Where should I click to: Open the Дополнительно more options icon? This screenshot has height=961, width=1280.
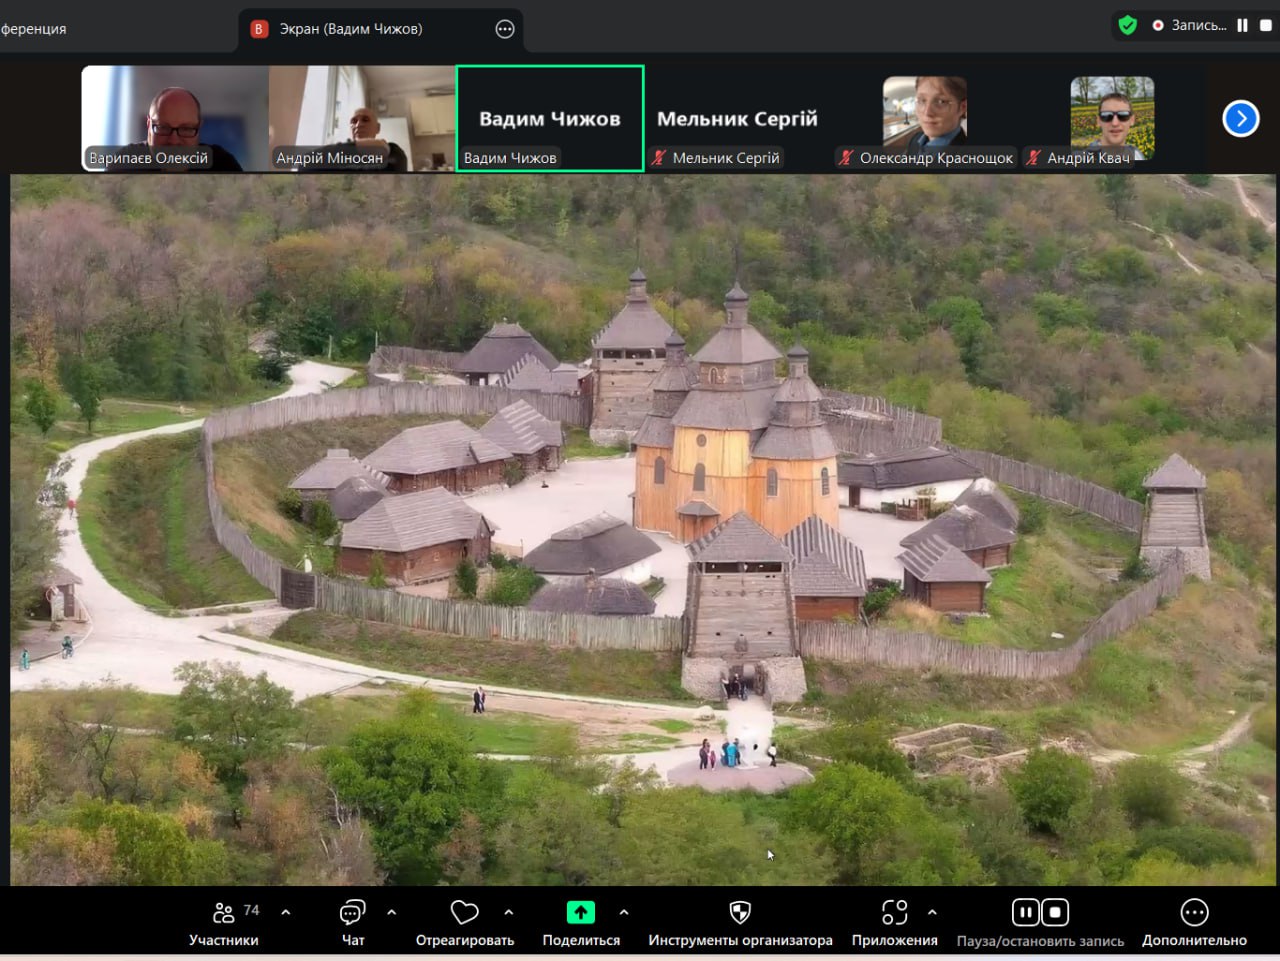point(1194,913)
